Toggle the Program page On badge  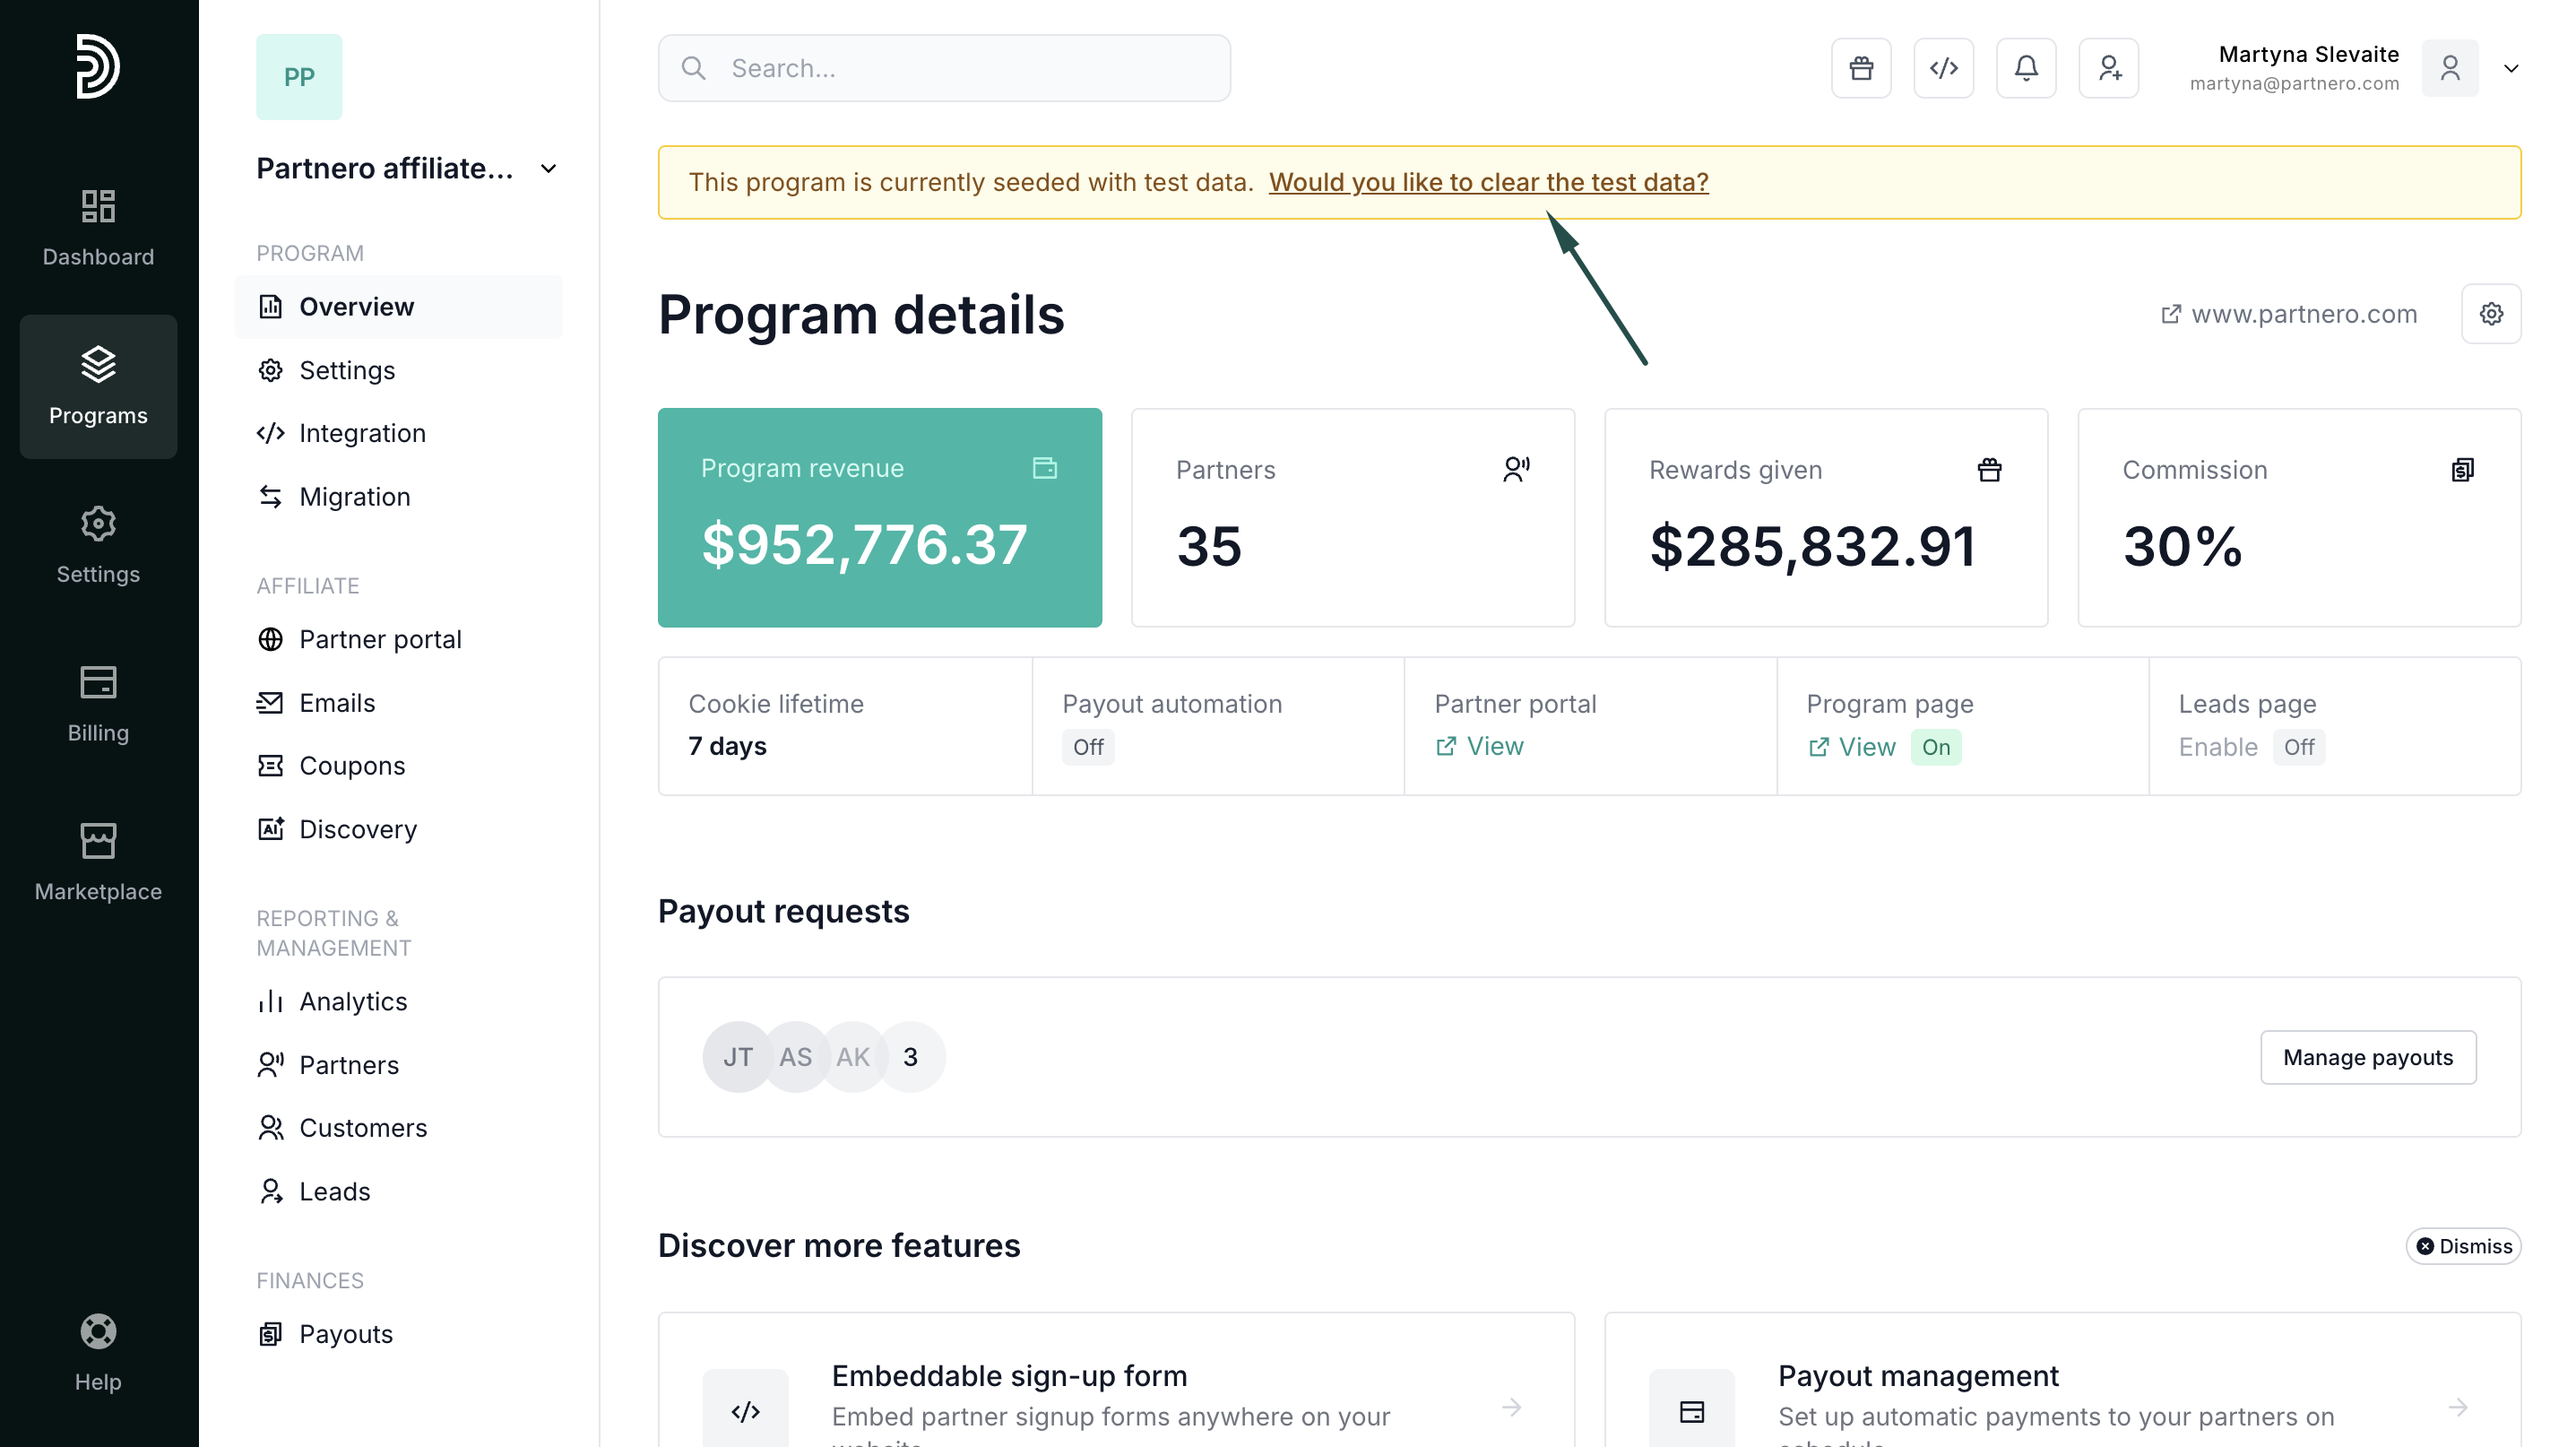click(x=1935, y=747)
